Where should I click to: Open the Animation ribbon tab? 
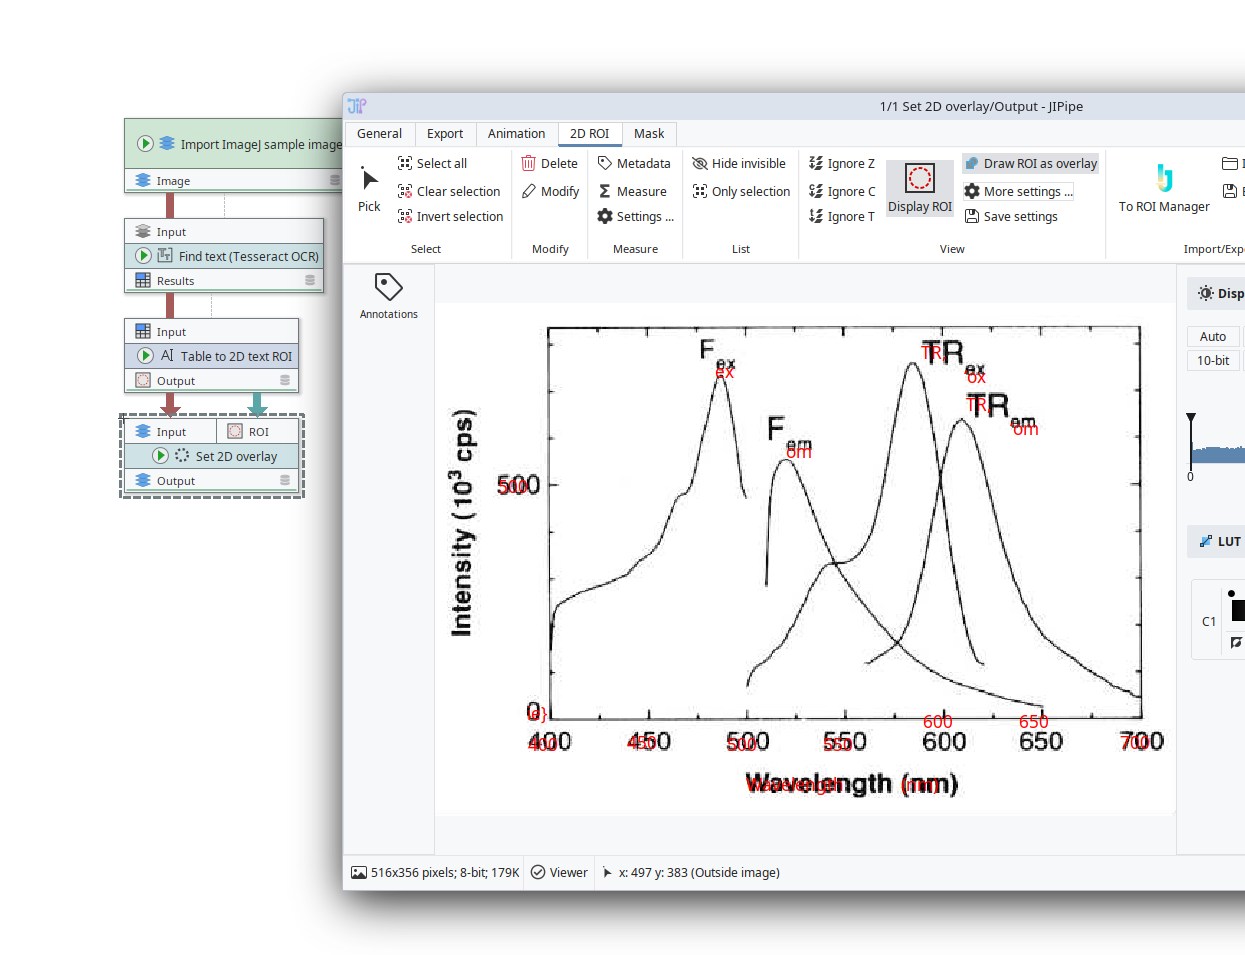516,133
